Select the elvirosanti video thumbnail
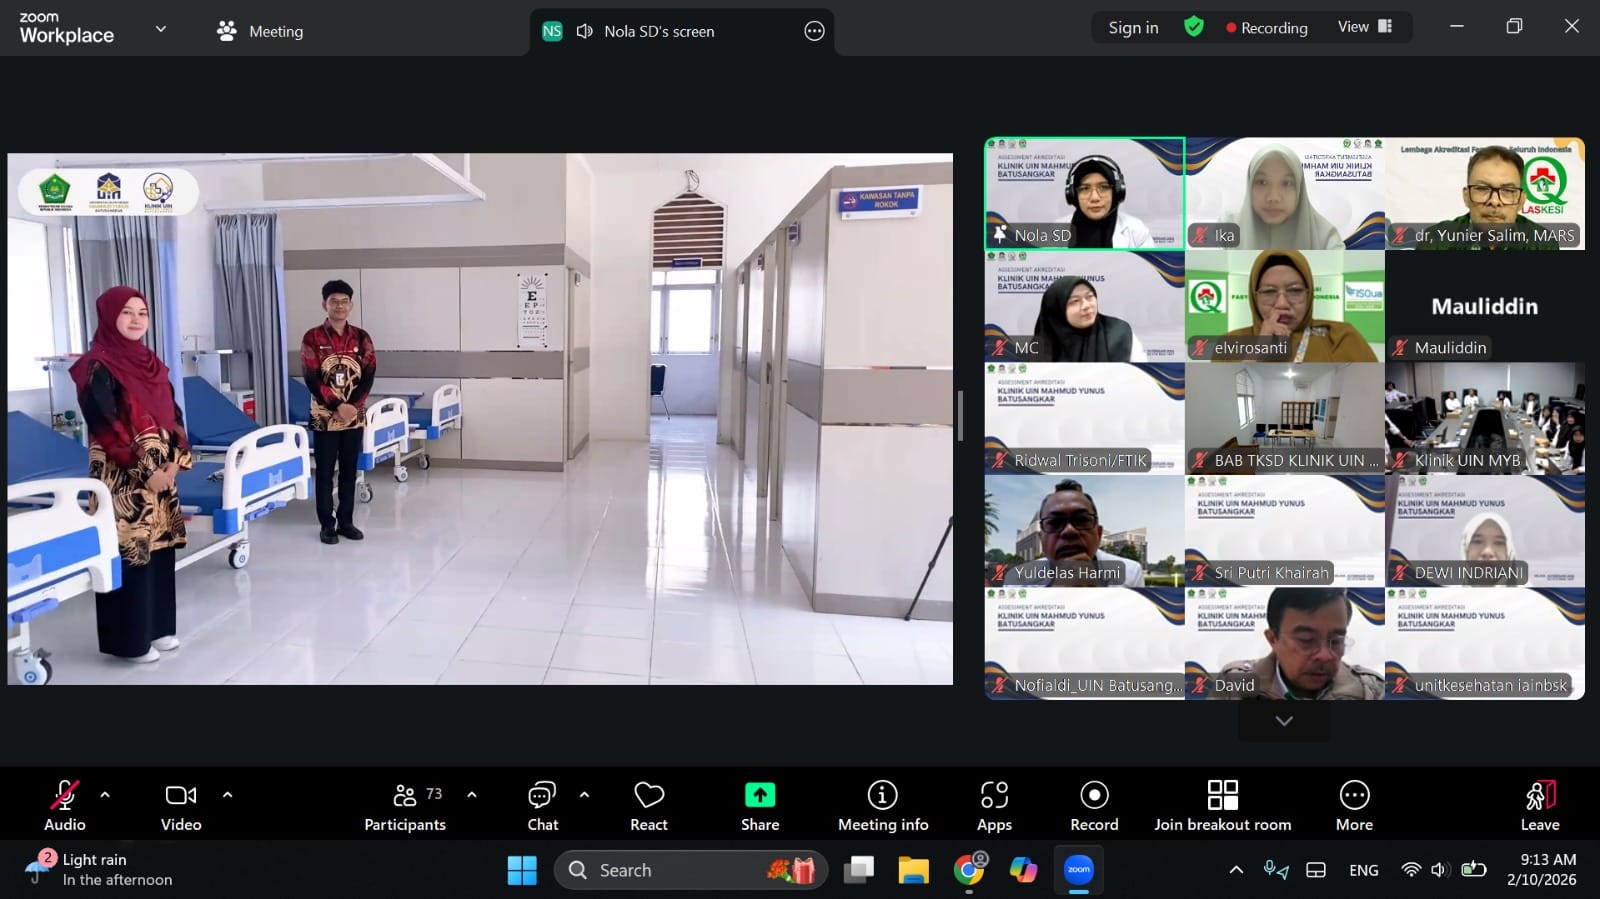 pos(1284,306)
